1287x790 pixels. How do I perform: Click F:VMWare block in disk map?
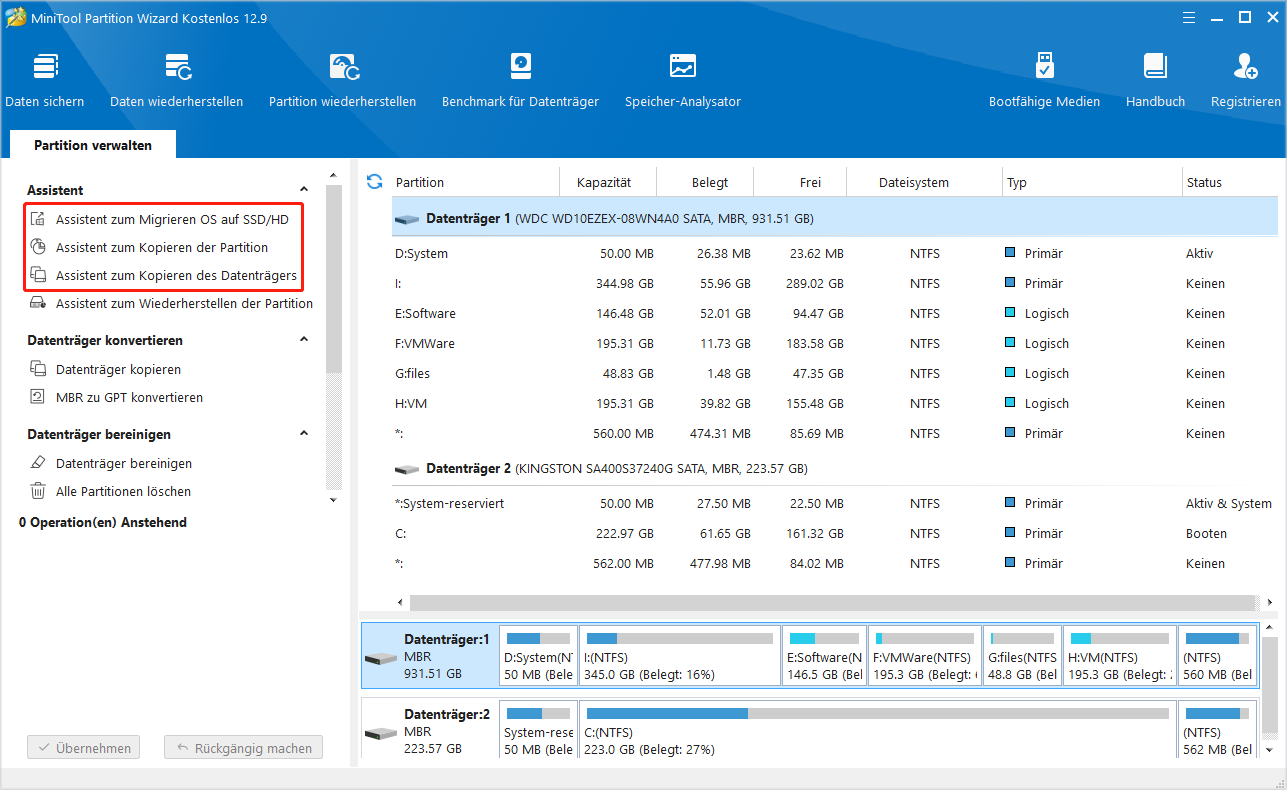pos(924,656)
